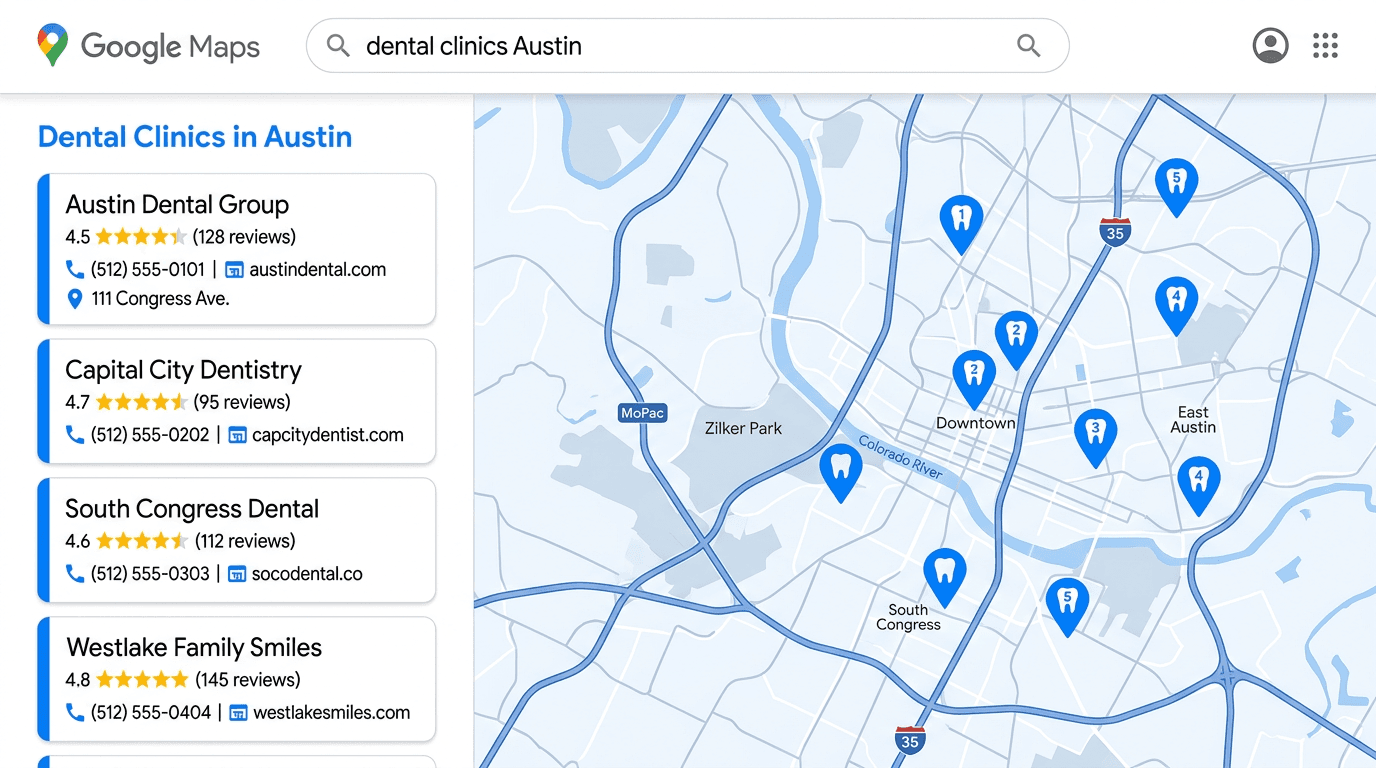Click the 'South Congress' map label
The height and width of the screenshot is (768, 1376).
908,617
